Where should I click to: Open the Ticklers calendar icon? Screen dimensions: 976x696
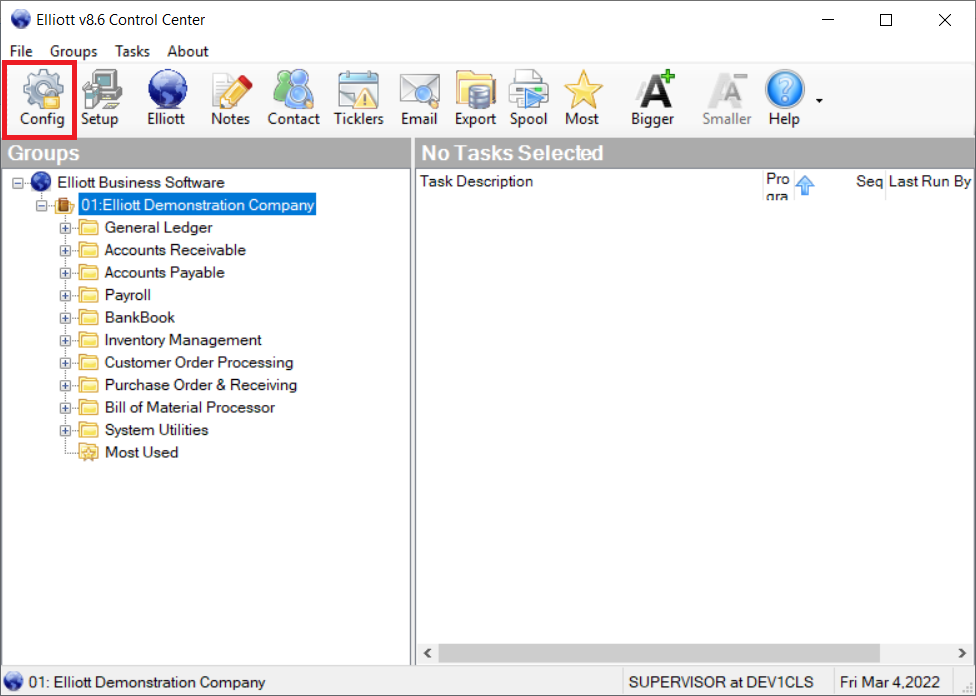pos(359,98)
